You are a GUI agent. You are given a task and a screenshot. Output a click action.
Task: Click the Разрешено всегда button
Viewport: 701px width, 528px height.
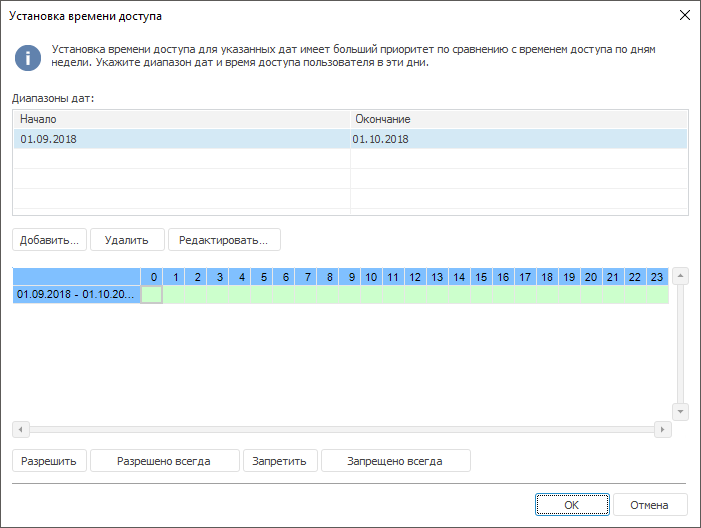point(164,461)
